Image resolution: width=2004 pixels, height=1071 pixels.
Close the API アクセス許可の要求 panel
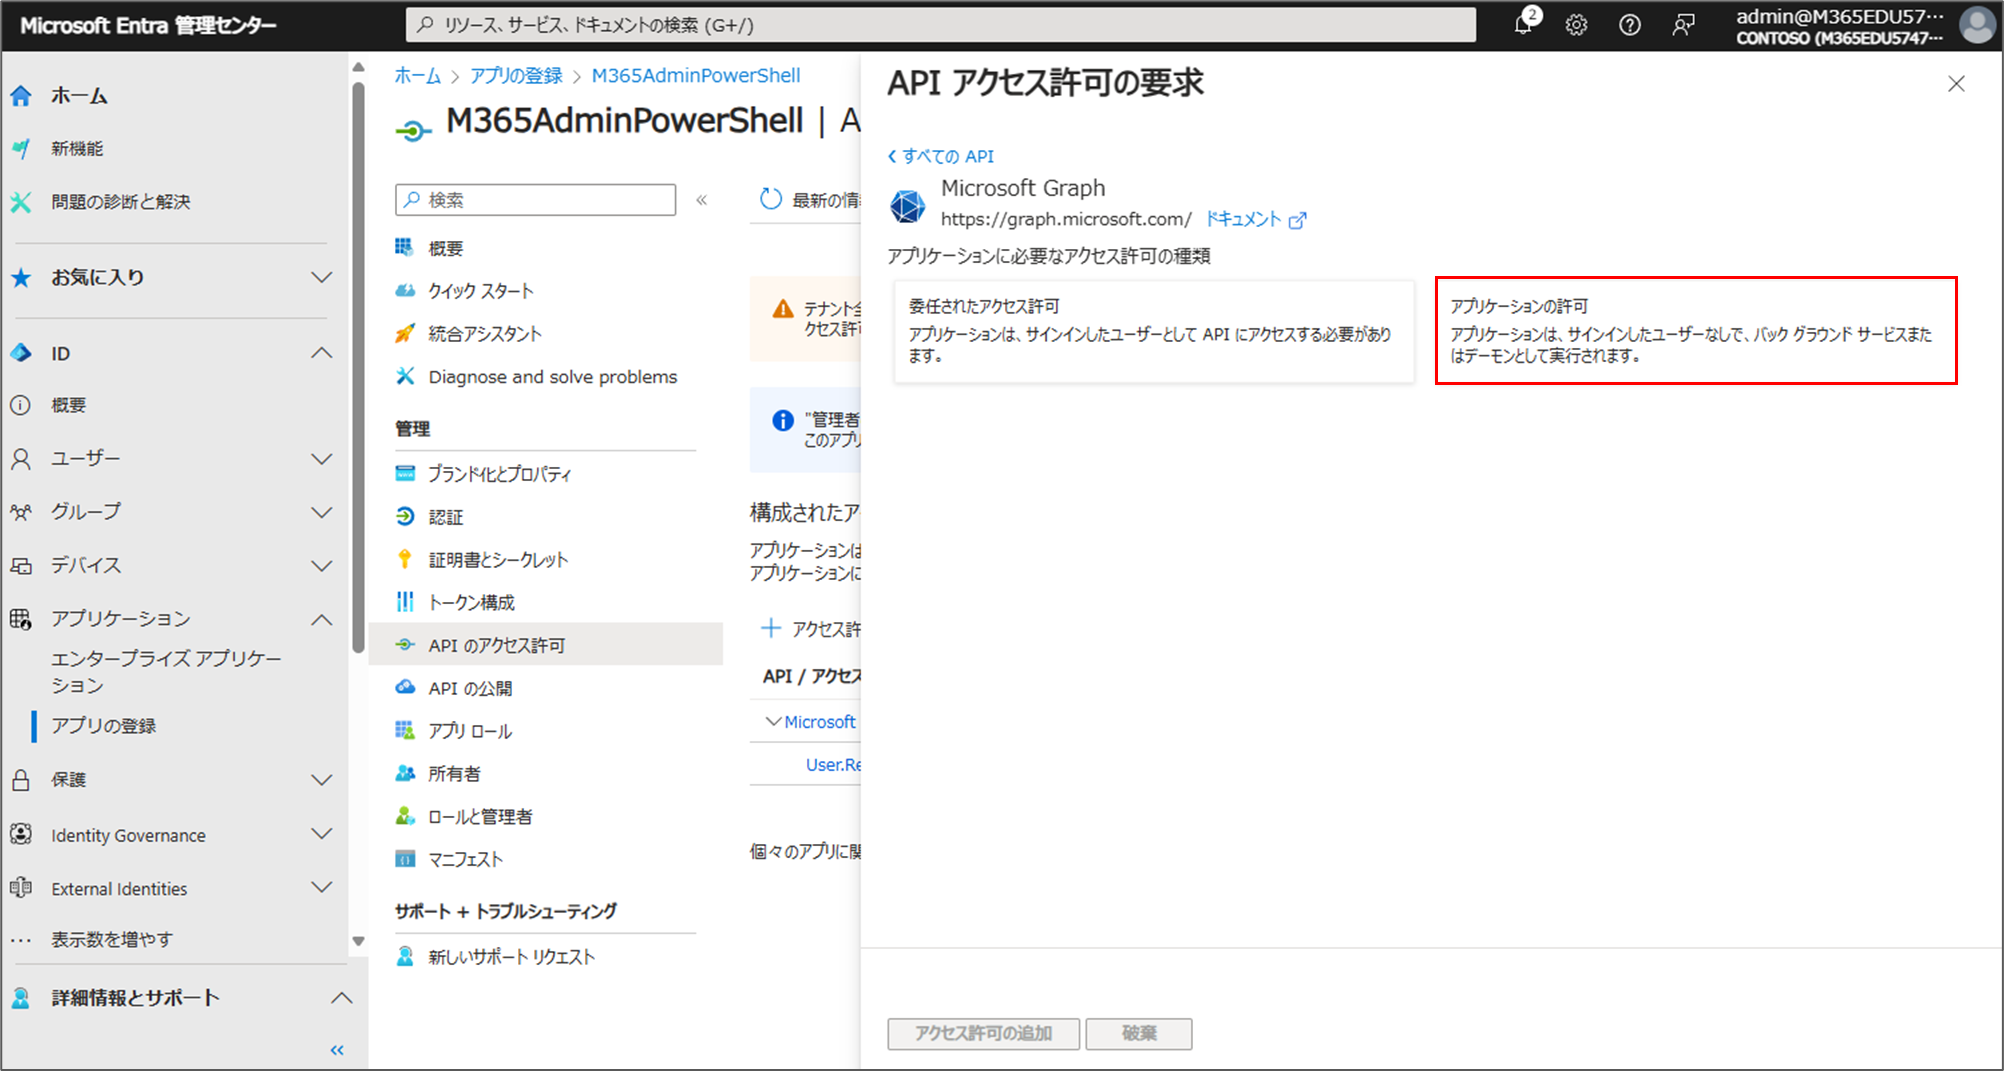click(x=1956, y=84)
